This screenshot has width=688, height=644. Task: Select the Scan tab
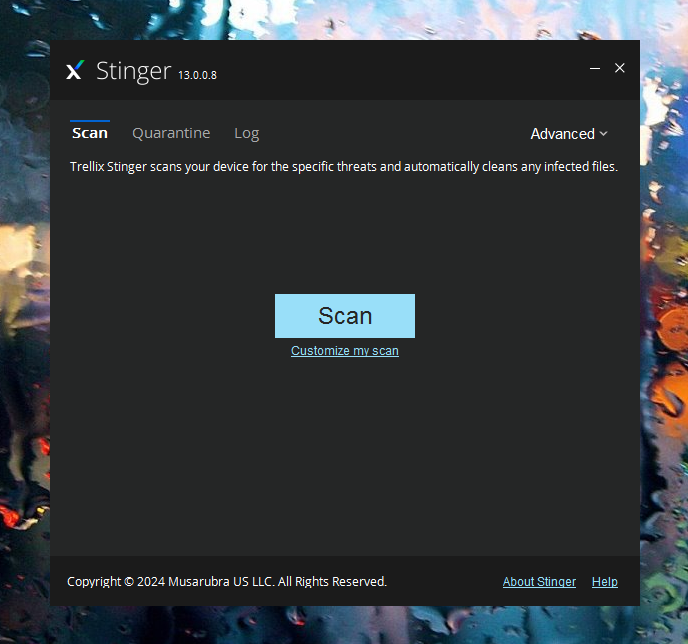click(90, 133)
